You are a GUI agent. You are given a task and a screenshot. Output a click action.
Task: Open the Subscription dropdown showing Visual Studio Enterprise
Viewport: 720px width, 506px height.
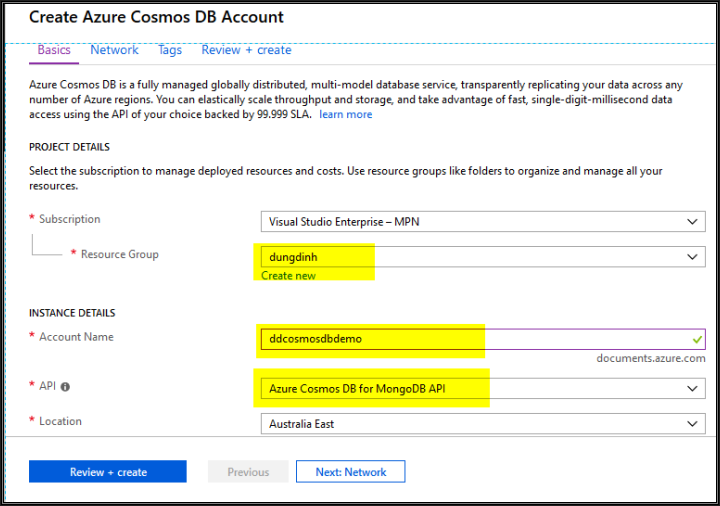483,222
